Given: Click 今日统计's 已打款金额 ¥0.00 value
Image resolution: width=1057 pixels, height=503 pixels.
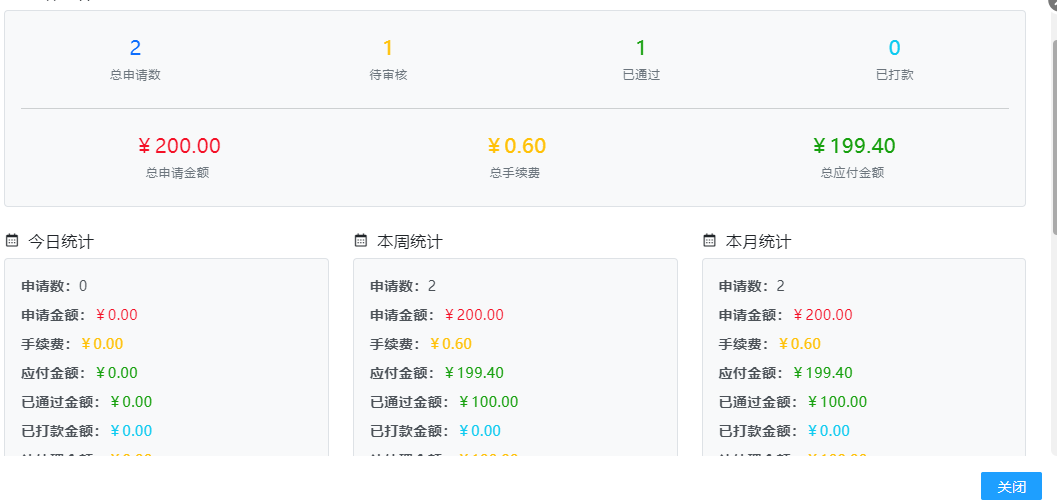Looking at the screenshot, I should pyautogui.click(x=131, y=431).
